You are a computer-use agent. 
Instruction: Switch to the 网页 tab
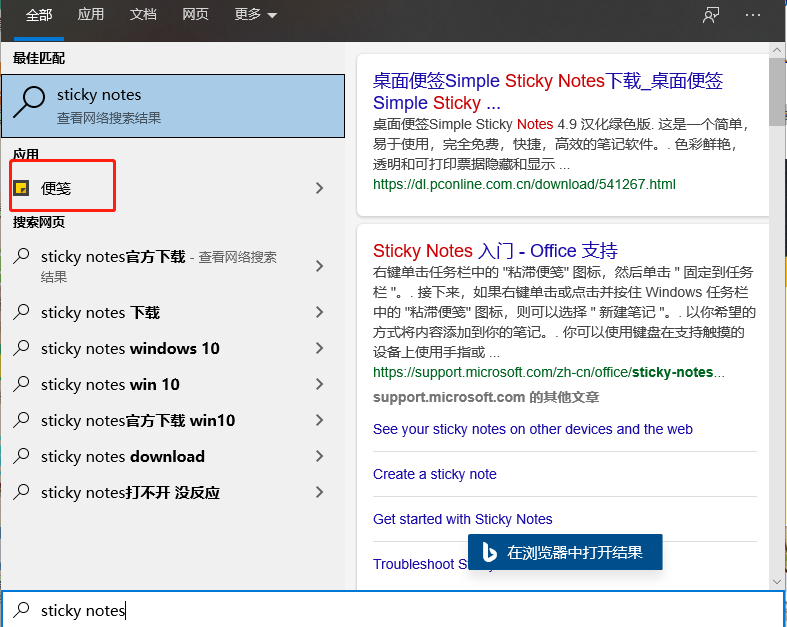point(196,14)
